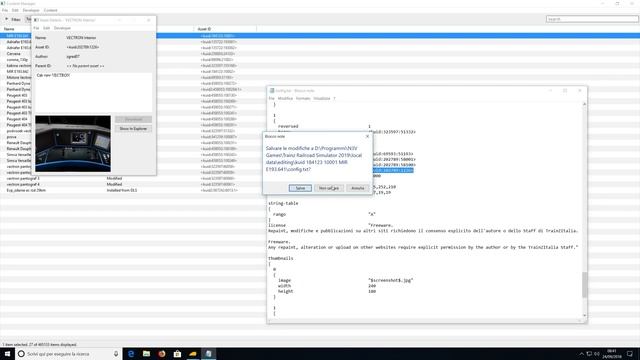Open the Content menu in Content Manager

[51, 10]
